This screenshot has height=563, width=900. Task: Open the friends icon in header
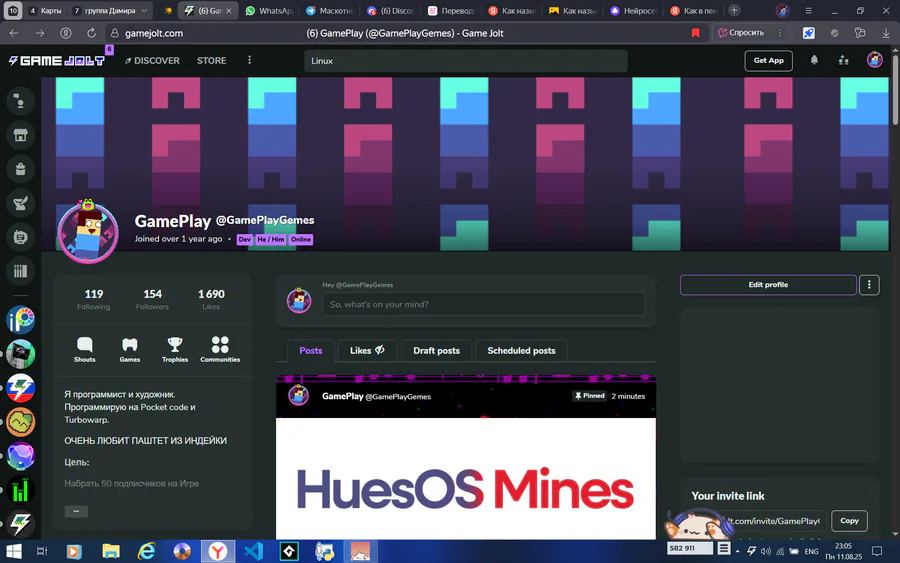(843, 60)
